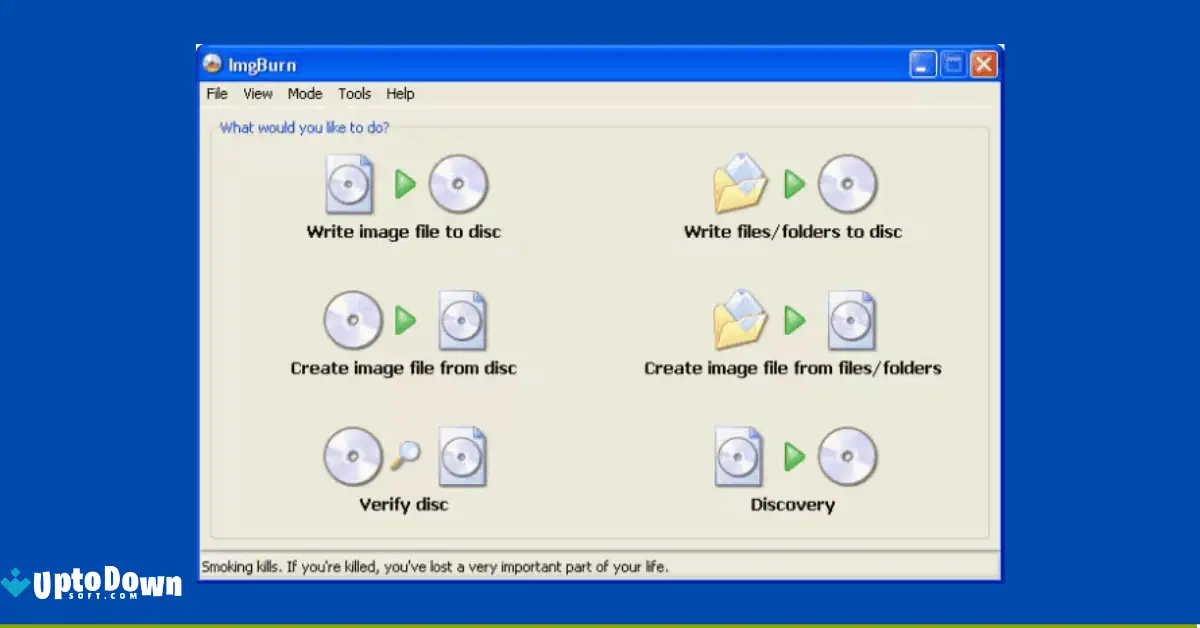Click the green arrow beside Write image file
This screenshot has height=628, width=1200.
(x=406, y=183)
